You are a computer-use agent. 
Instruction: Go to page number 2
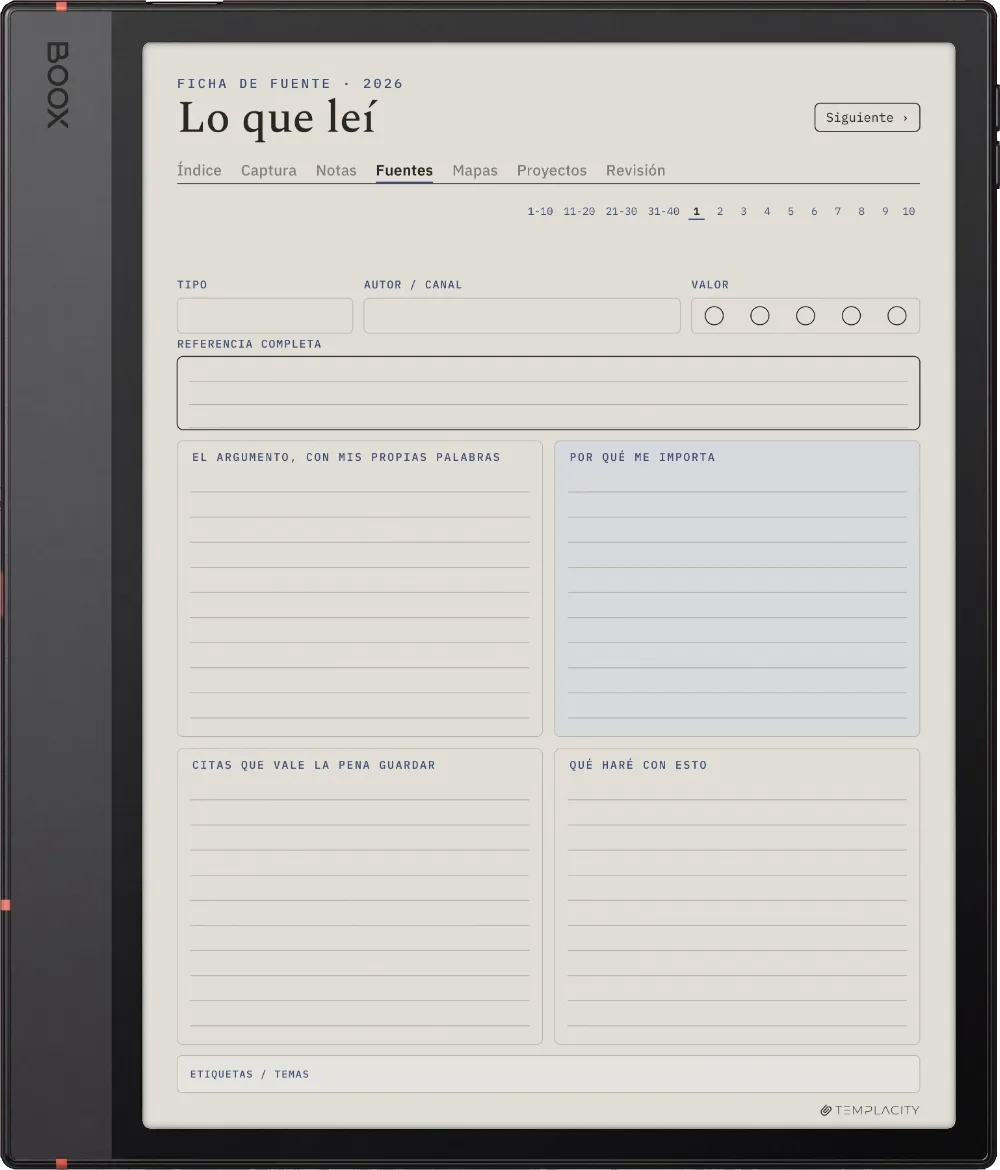pyautogui.click(x=720, y=212)
